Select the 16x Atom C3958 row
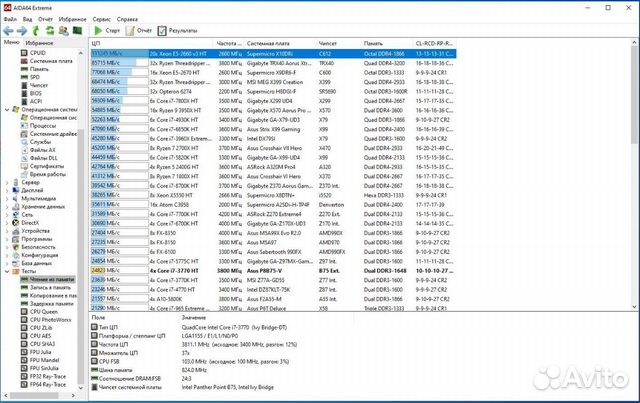Image resolution: width=640 pixels, height=403 pixels. [x=273, y=205]
